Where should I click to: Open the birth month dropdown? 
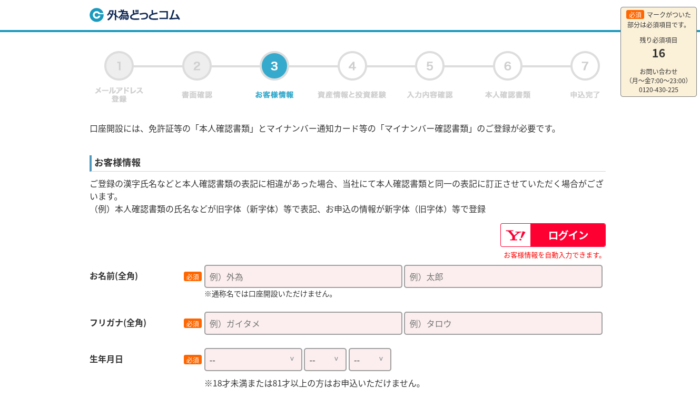pos(325,360)
